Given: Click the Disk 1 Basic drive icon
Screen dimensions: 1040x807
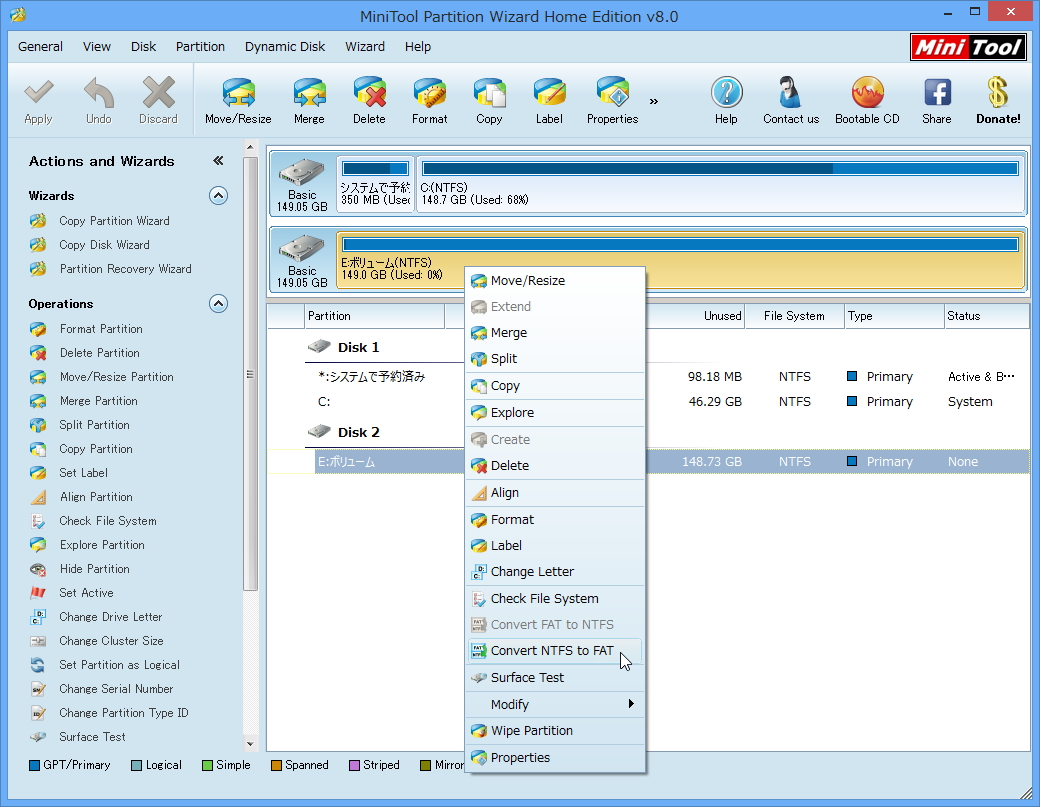Looking at the screenshot, I should 302,172.
